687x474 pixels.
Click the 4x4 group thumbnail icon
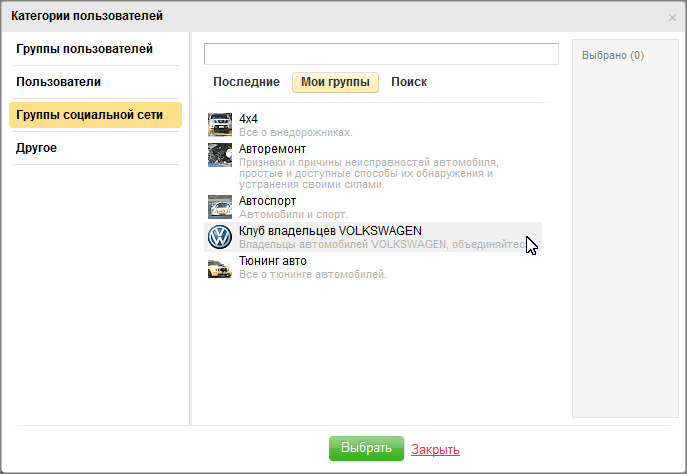click(219, 124)
